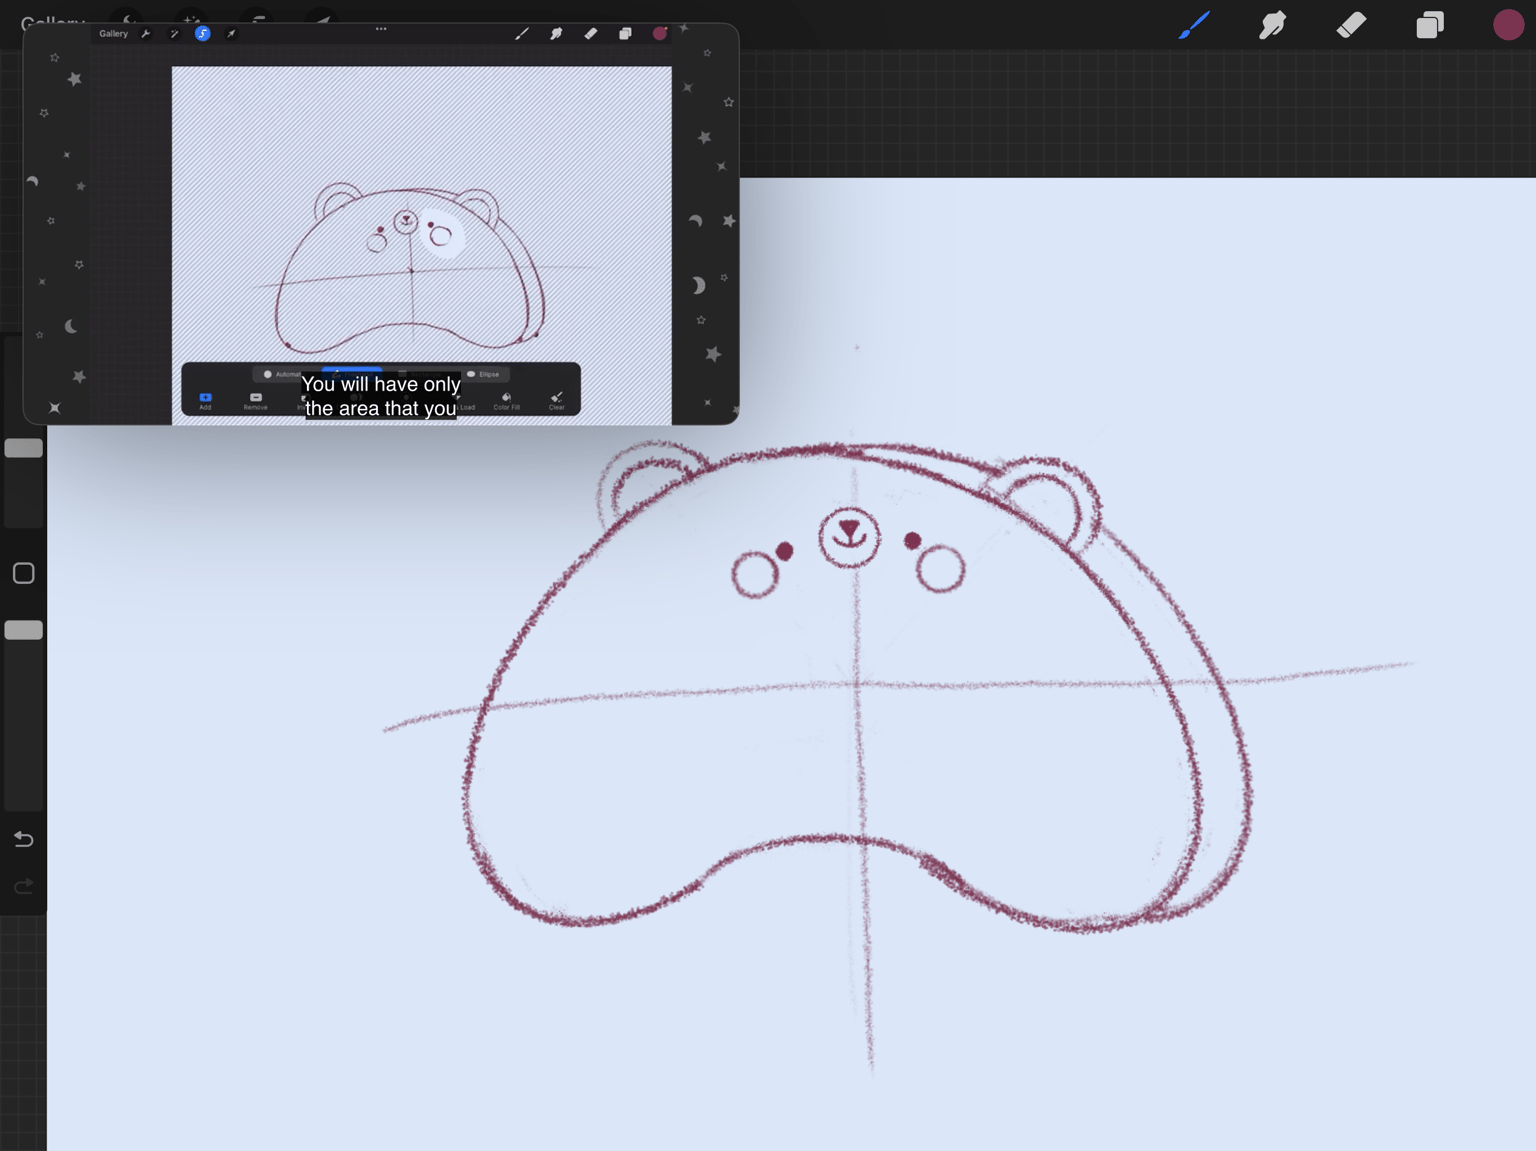The height and width of the screenshot is (1151, 1536).
Task: Select the eraser icon in video overlay toolbar
Action: click(591, 34)
